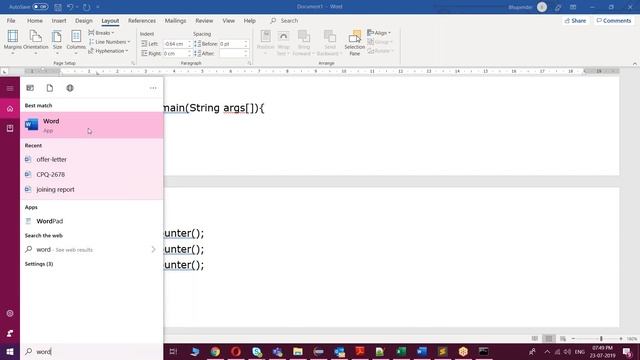Viewport: 640px width, 360px height.
Task: Switch to the Insert ribbon tab
Action: 59,20
